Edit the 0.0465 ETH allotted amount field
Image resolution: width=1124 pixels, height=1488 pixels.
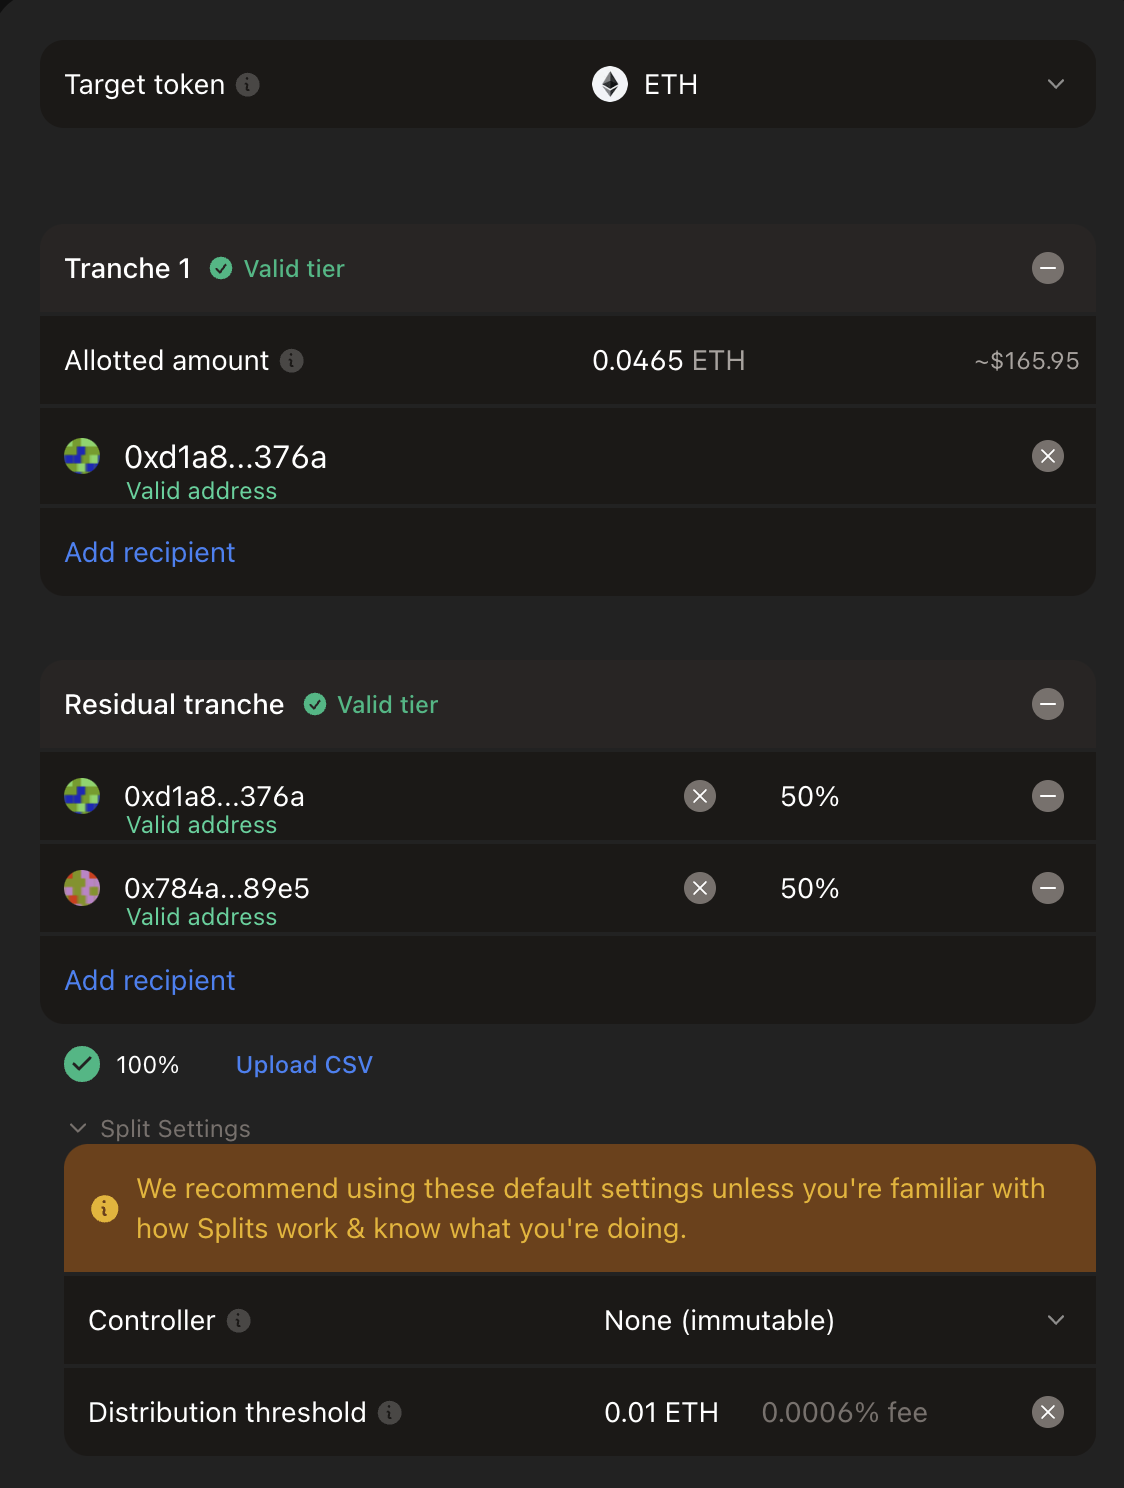point(668,361)
